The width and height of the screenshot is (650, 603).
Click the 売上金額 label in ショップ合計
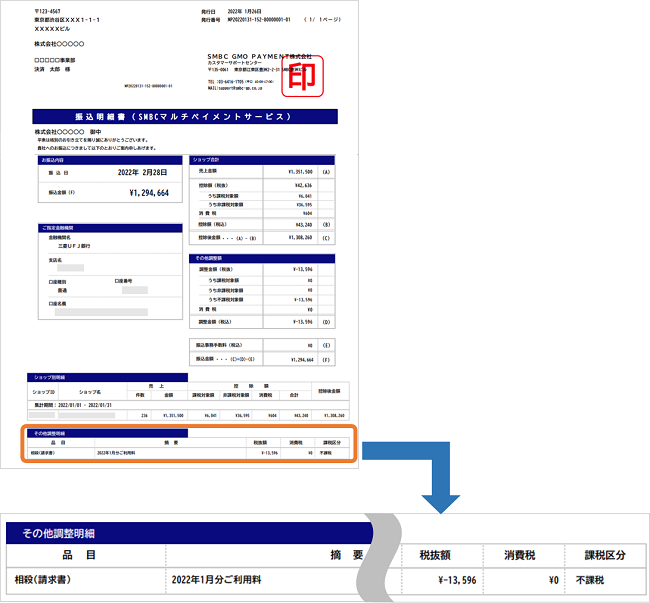coord(207,171)
